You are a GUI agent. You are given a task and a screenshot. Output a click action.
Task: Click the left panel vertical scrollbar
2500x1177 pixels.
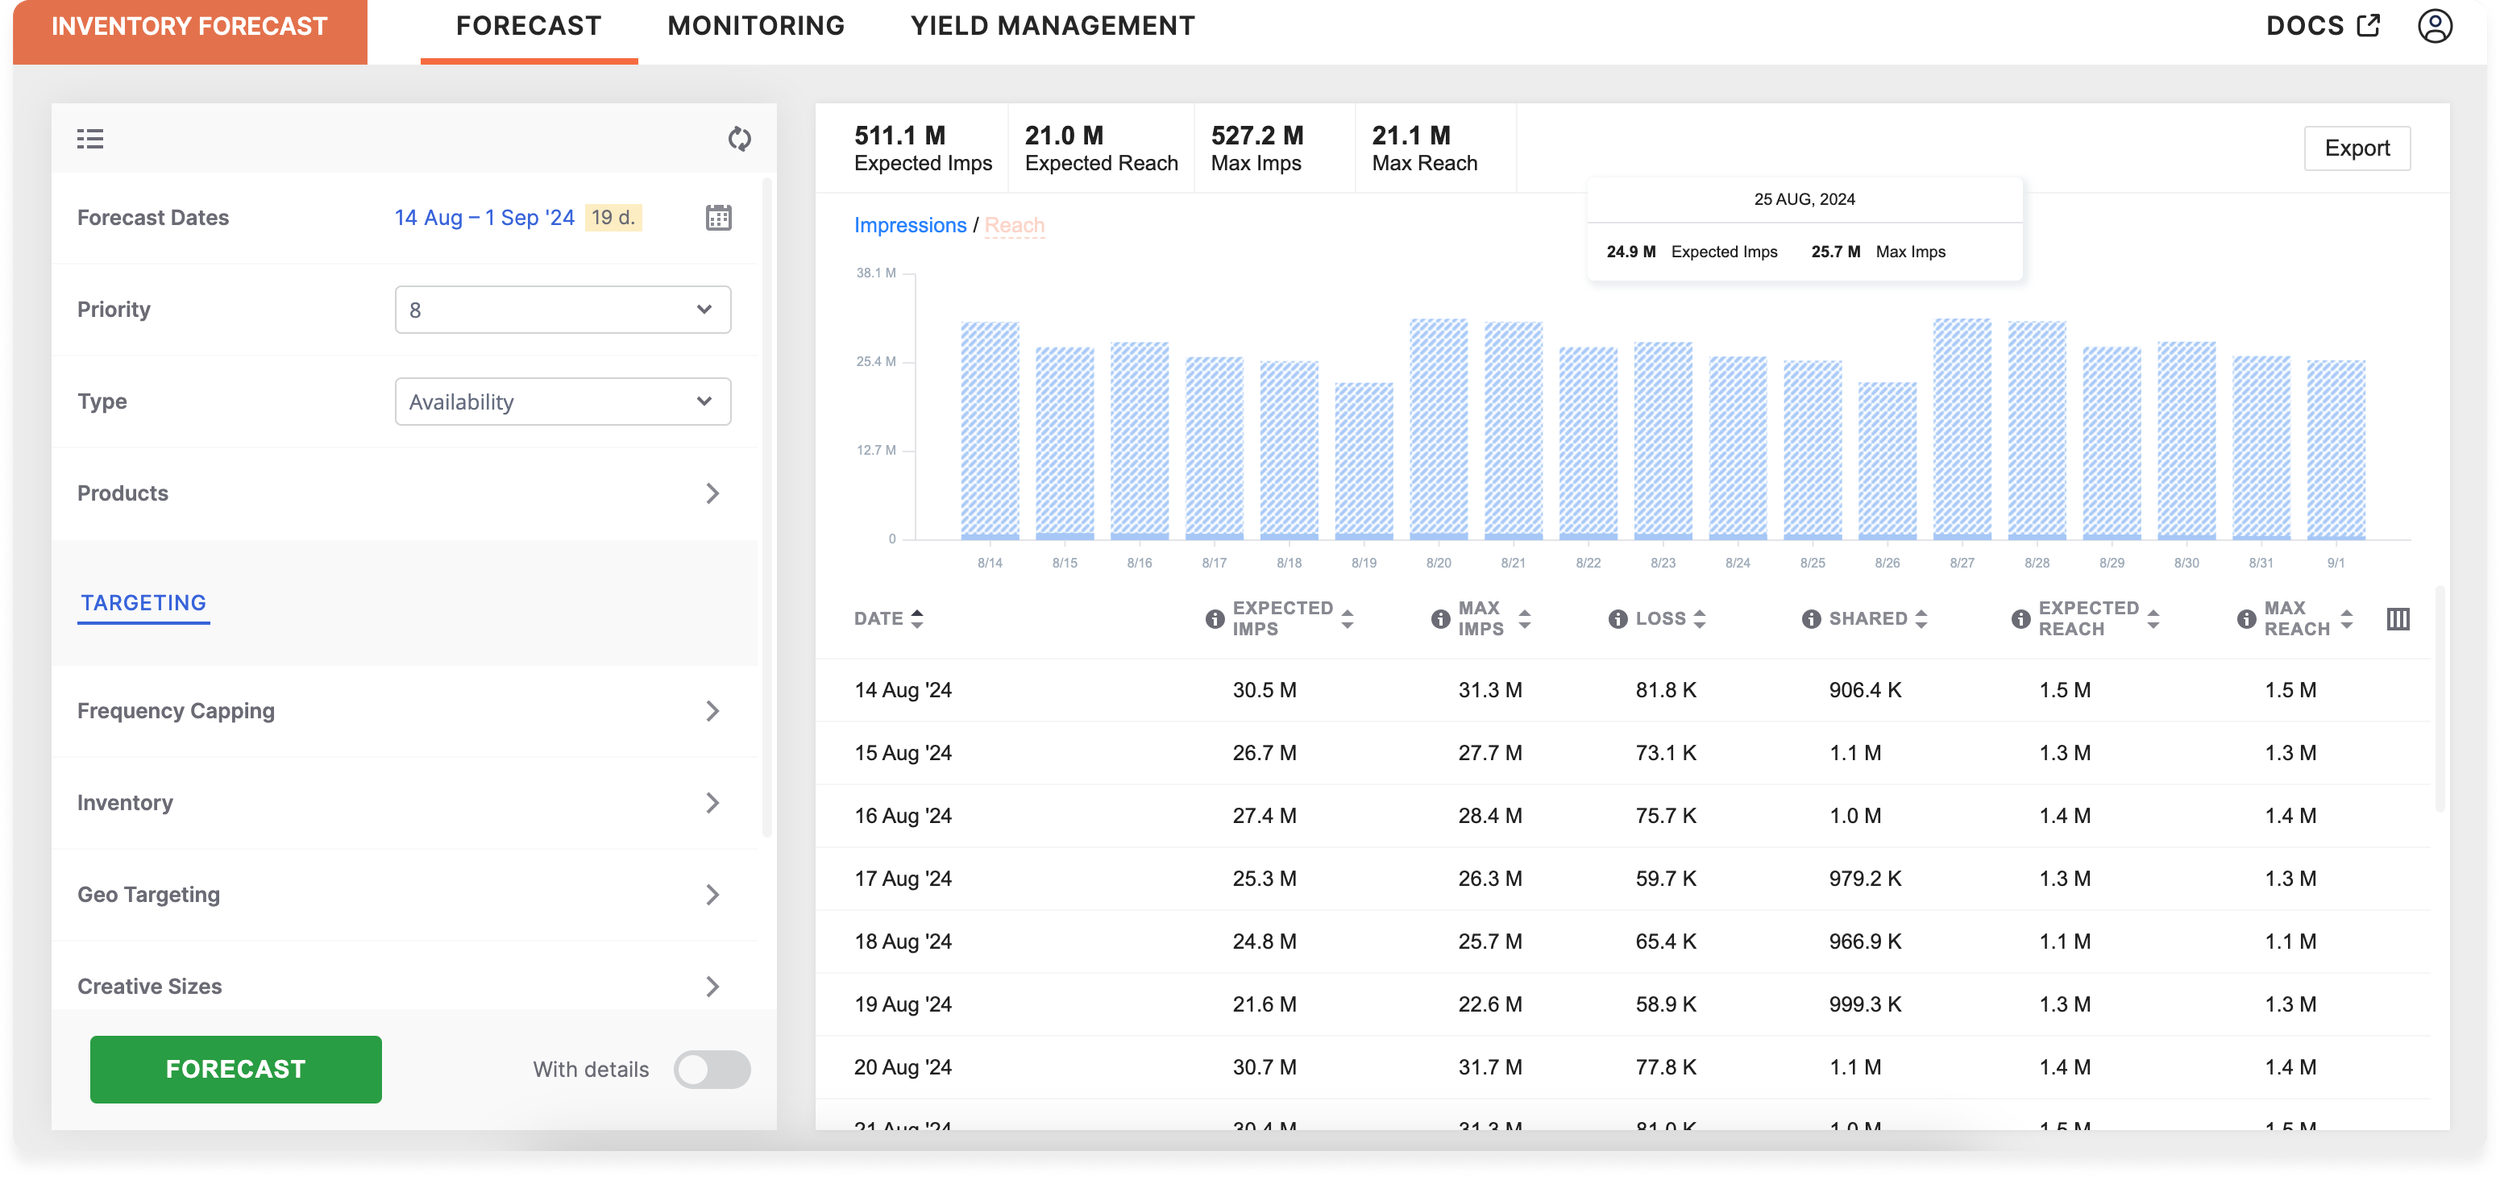pyautogui.click(x=767, y=505)
